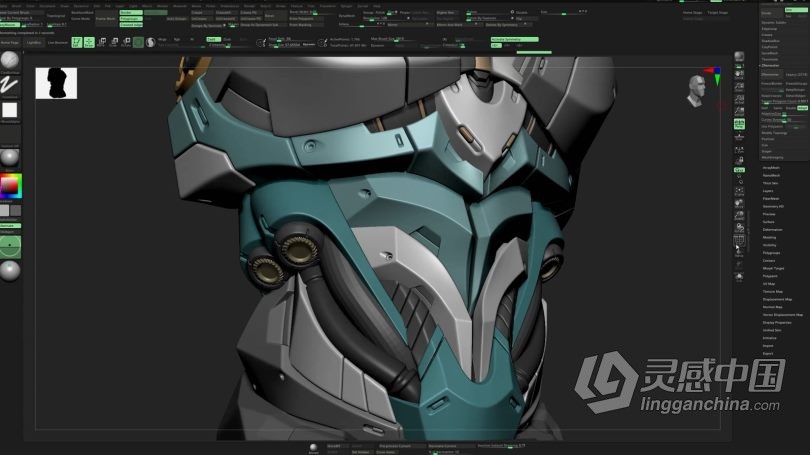Viewport: 810px width, 455px height.
Task: Toggle X axis symmetry >X<
Action: click(495, 45)
